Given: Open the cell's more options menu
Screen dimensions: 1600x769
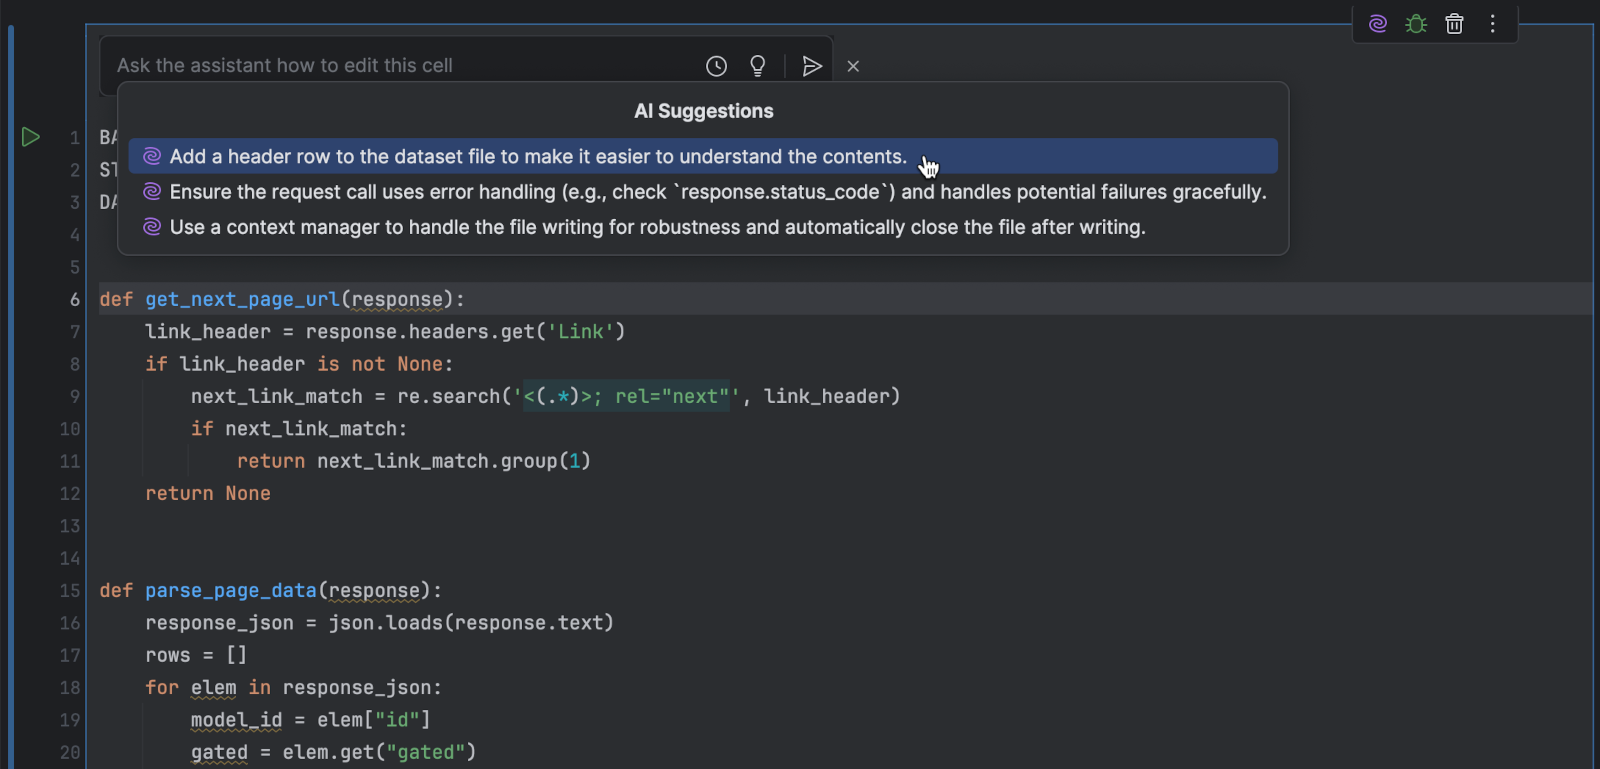Looking at the screenshot, I should 1492,24.
